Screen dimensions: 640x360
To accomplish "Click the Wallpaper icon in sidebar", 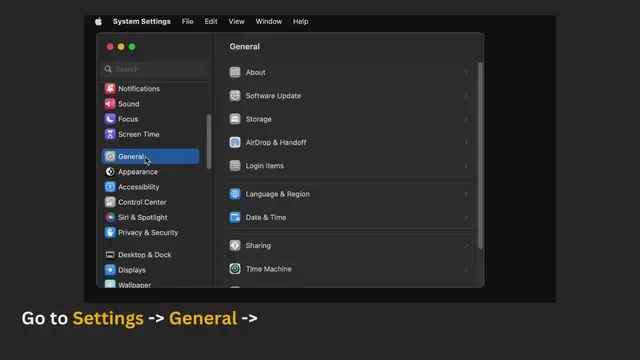I will (x=110, y=284).
